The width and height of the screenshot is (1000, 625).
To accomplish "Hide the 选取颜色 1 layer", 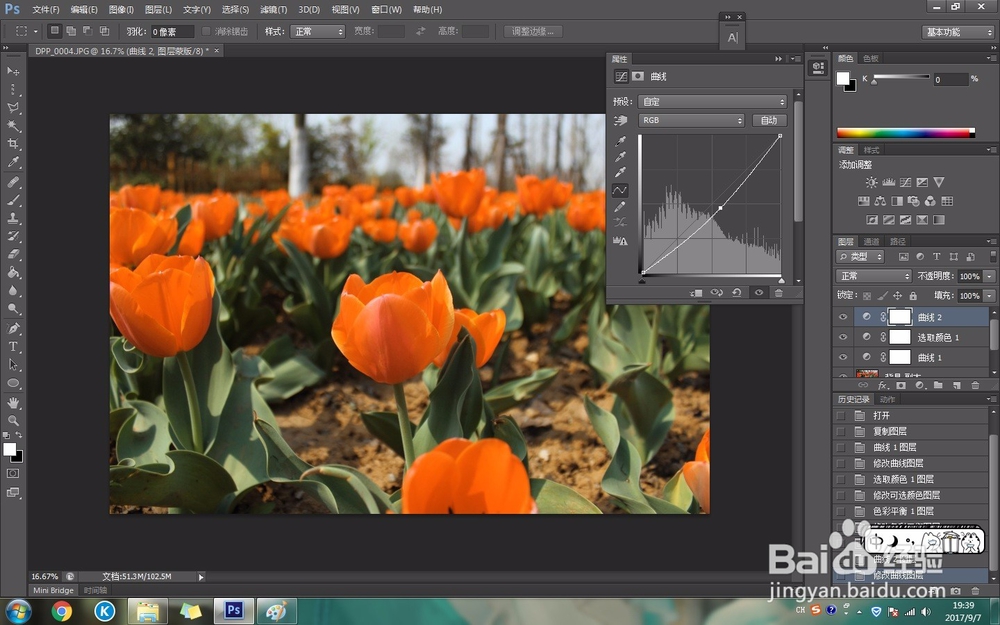I will (843, 337).
